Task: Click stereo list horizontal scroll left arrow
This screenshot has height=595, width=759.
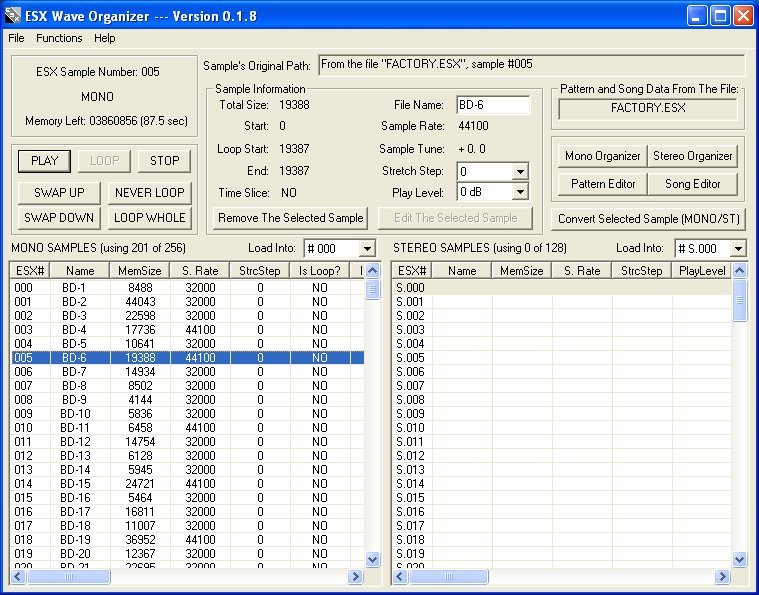Action: tap(400, 576)
